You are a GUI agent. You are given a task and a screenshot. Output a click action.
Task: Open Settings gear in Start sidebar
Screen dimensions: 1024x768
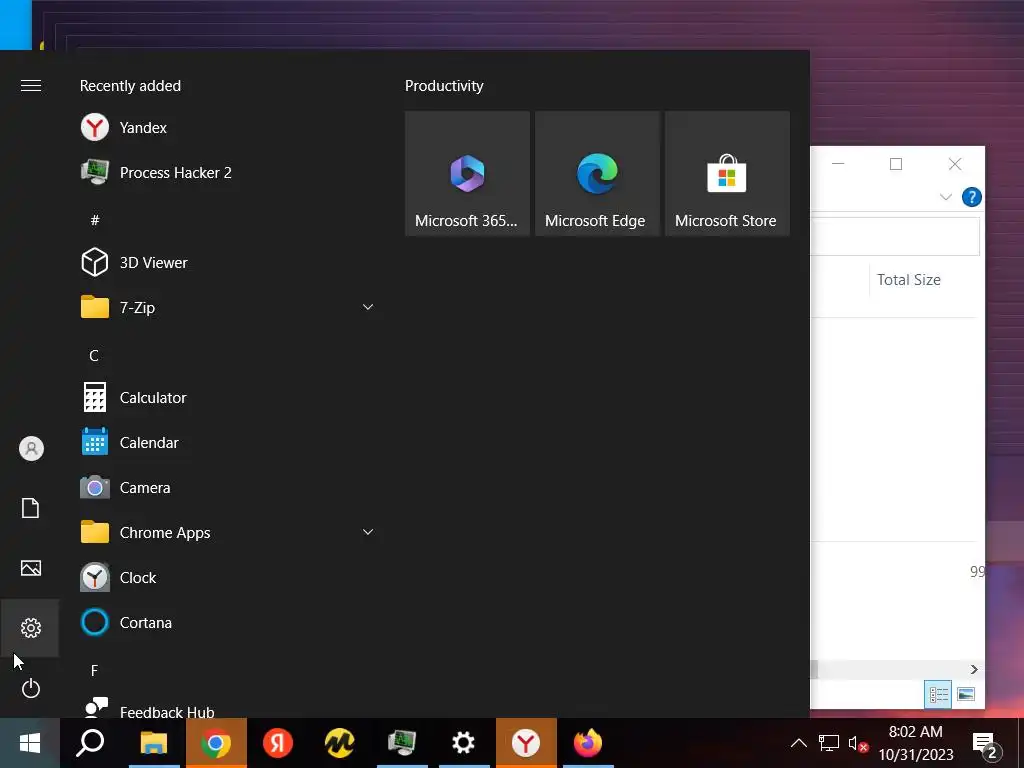tap(31, 628)
